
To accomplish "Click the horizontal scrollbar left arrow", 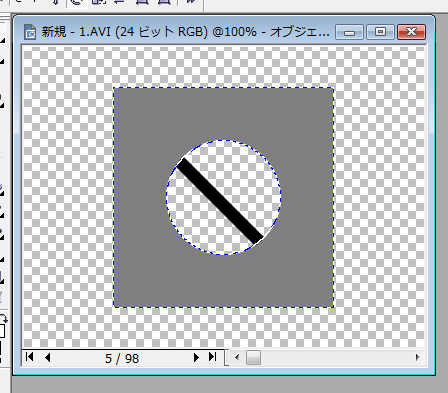I will click(x=237, y=358).
